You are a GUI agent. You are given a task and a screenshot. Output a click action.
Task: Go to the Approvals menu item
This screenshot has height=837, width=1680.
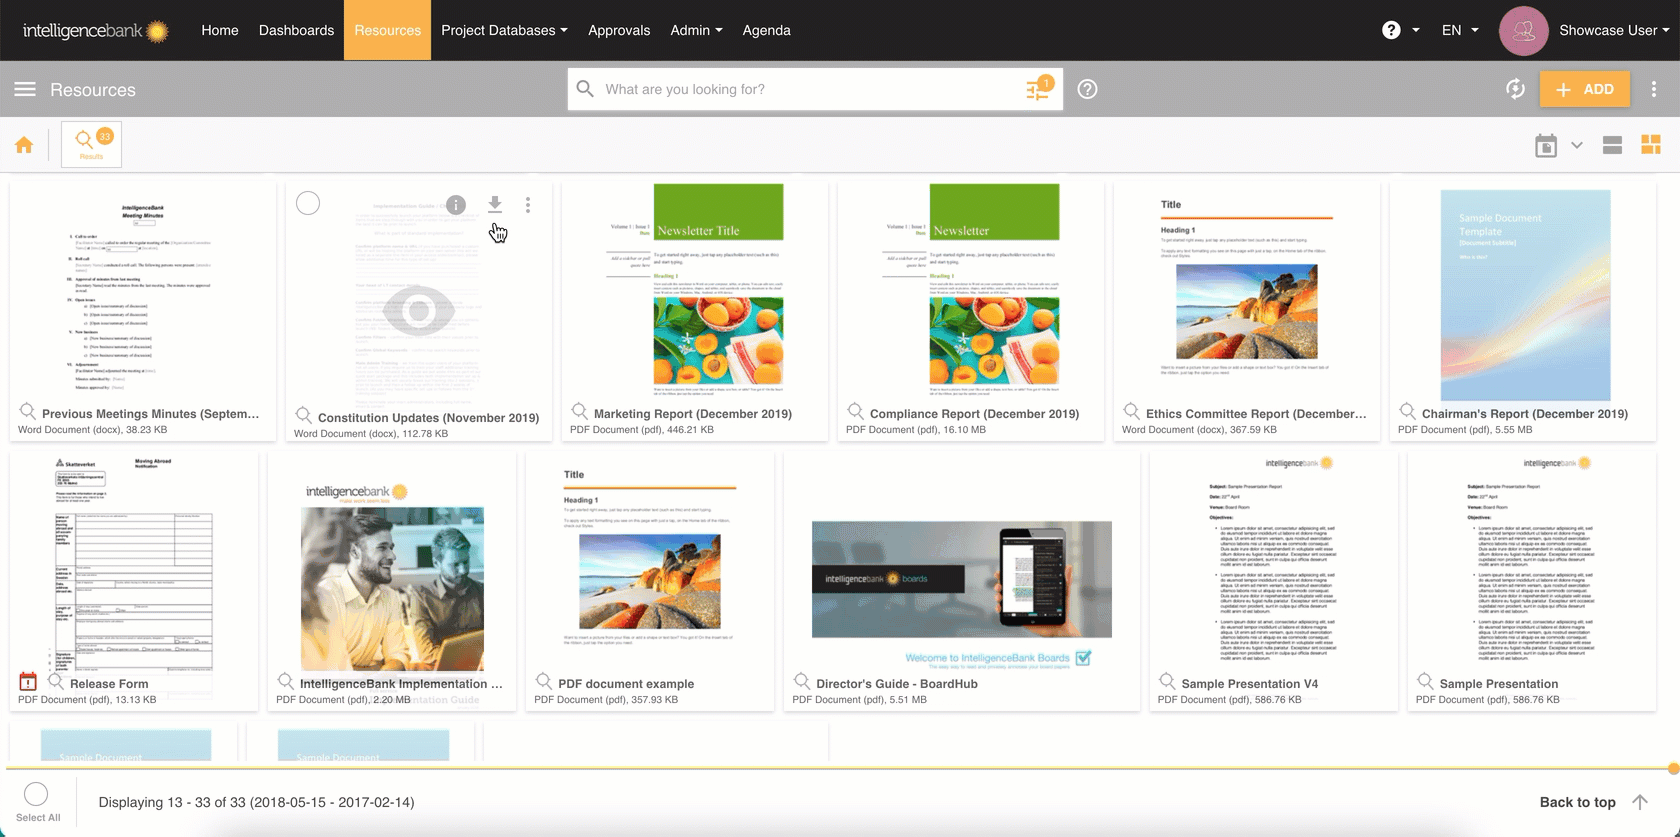[619, 30]
